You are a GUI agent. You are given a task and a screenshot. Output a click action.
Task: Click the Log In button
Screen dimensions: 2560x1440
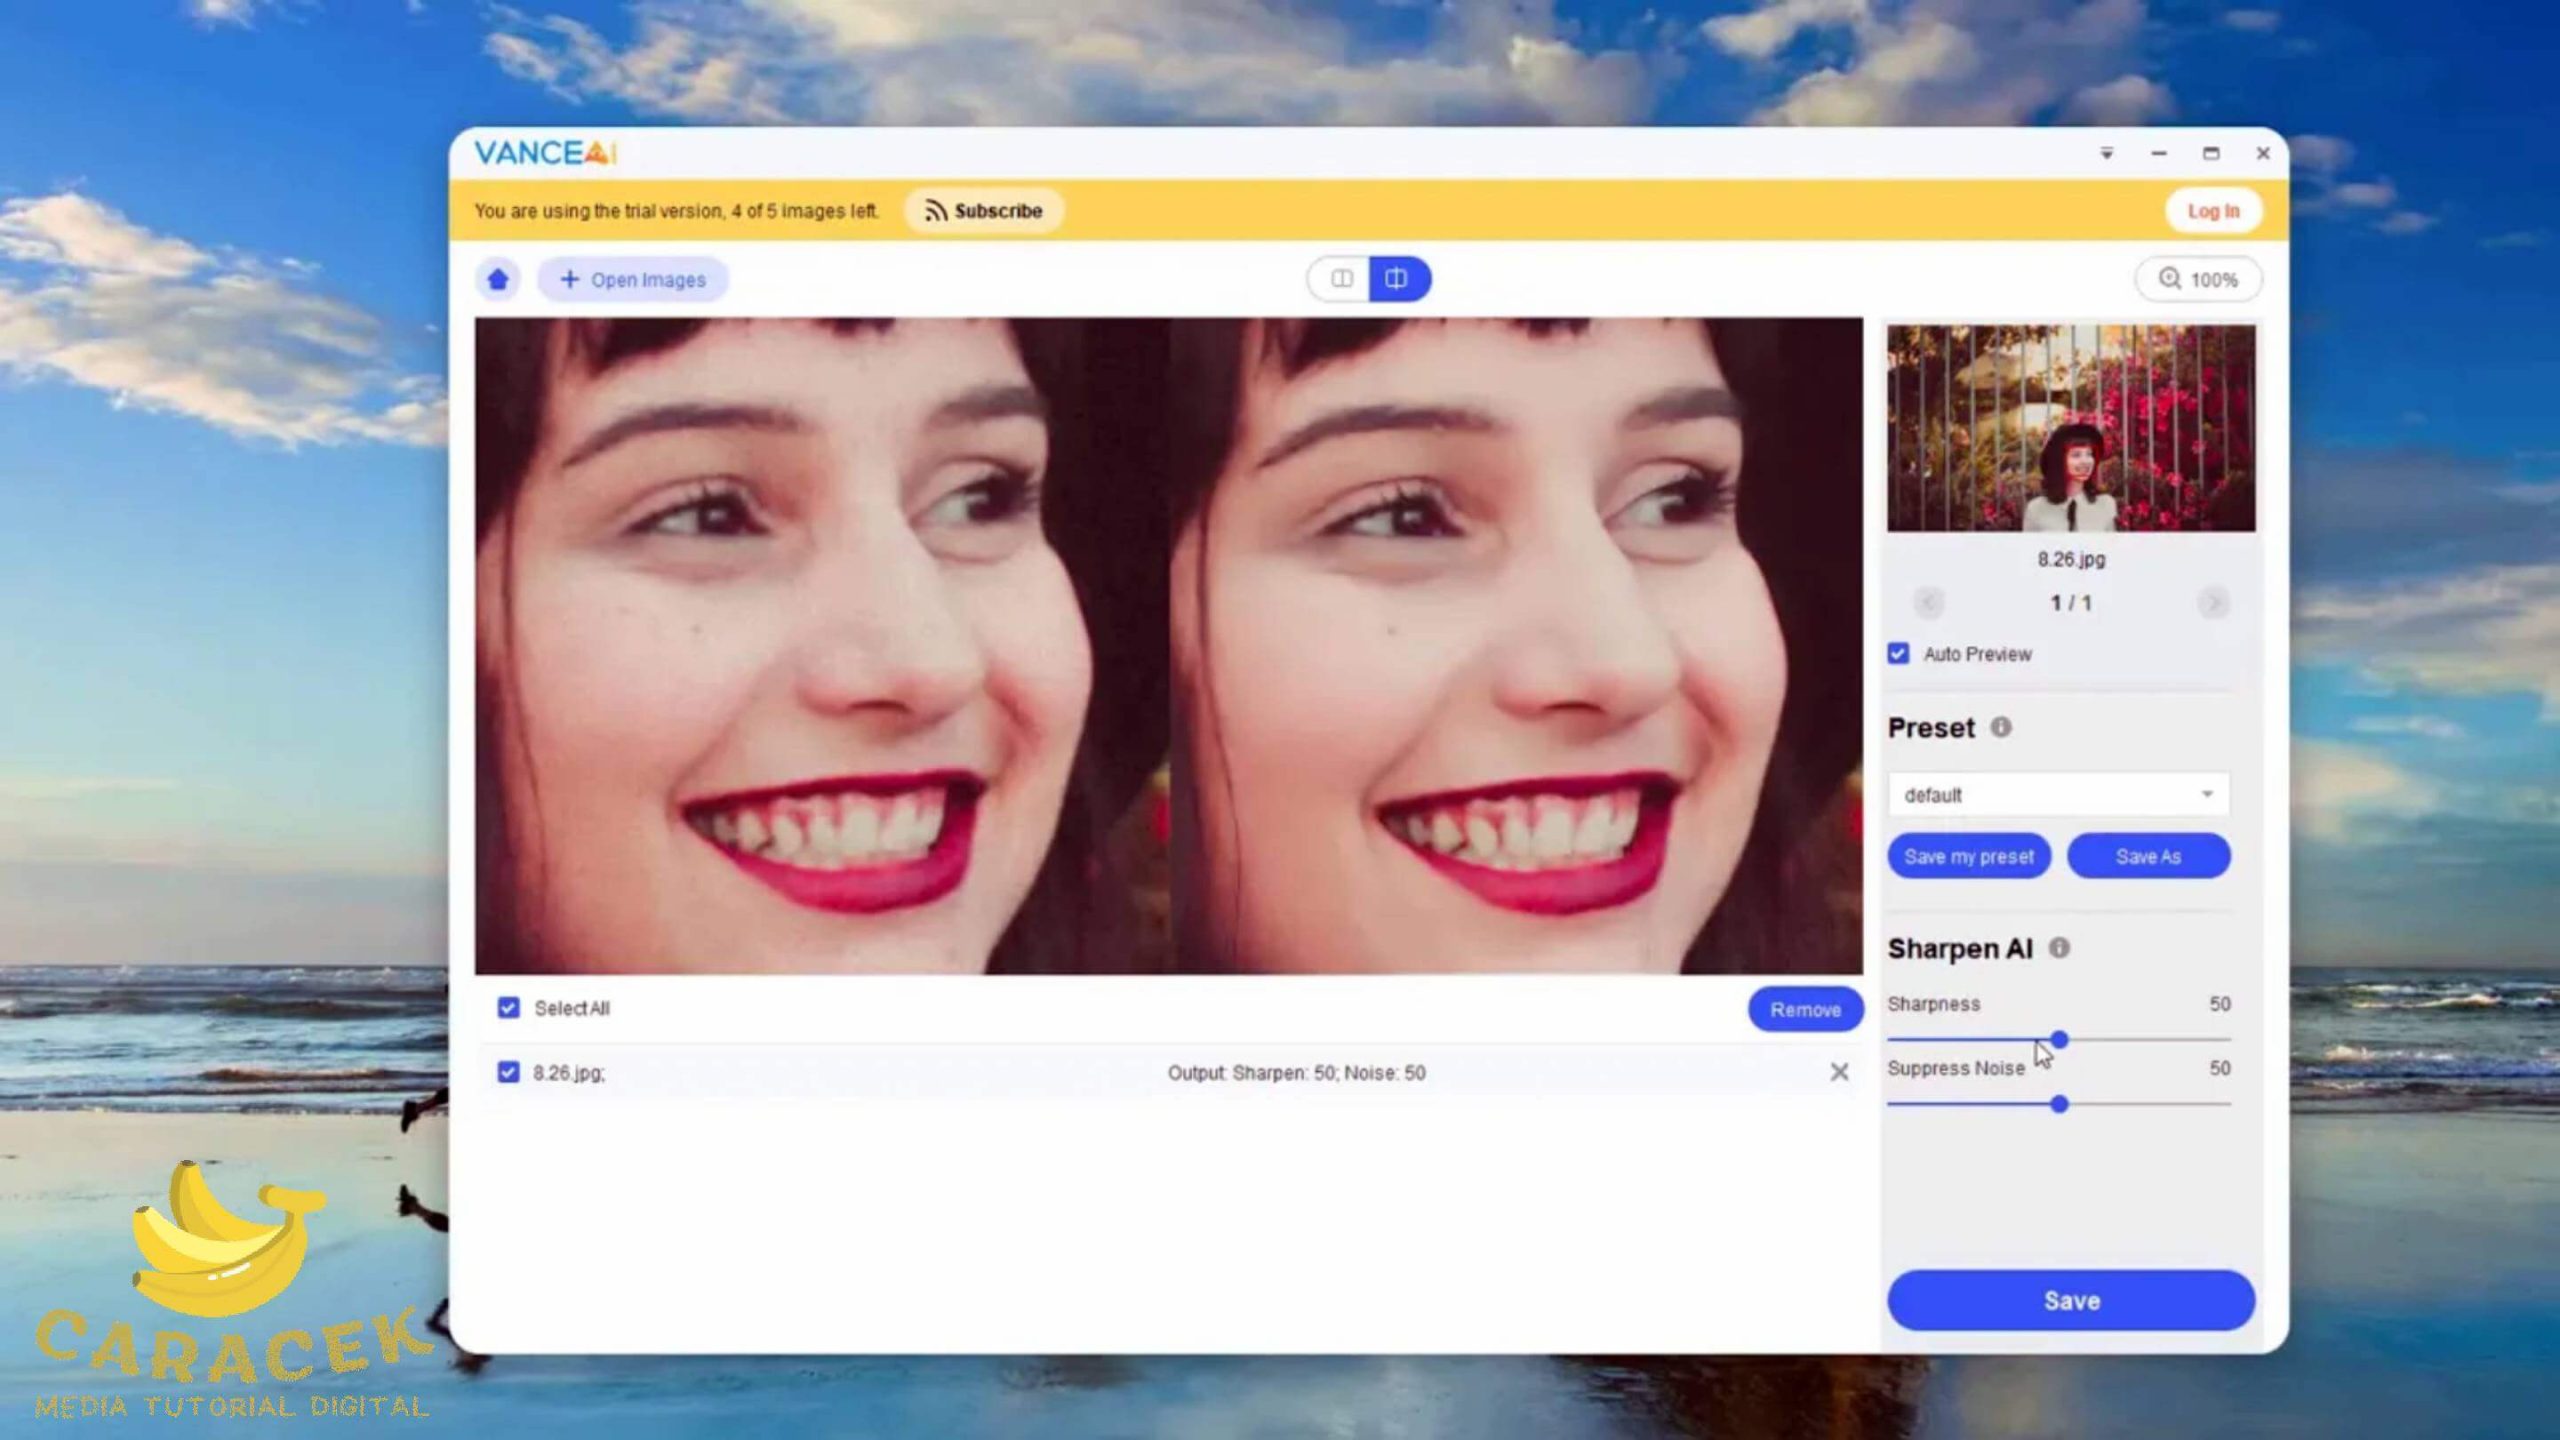point(2212,211)
